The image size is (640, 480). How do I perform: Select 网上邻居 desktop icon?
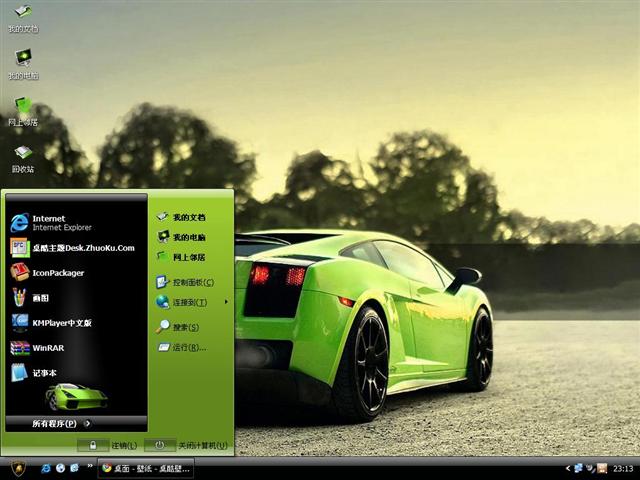point(23,111)
